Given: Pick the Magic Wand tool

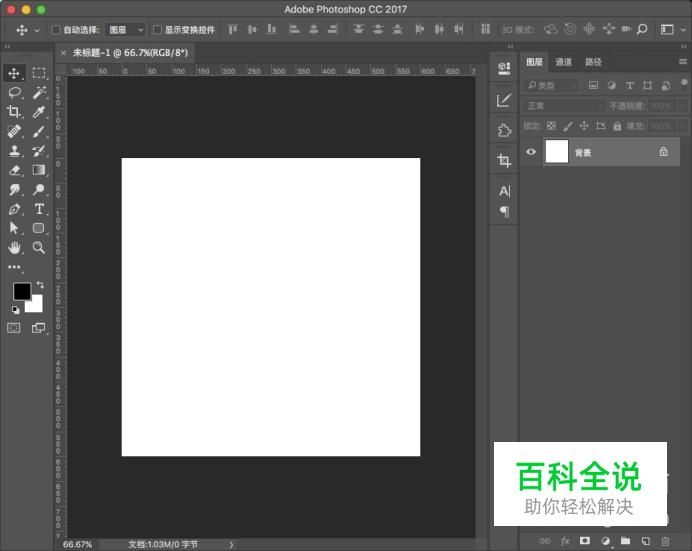Looking at the screenshot, I should coord(39,92).
